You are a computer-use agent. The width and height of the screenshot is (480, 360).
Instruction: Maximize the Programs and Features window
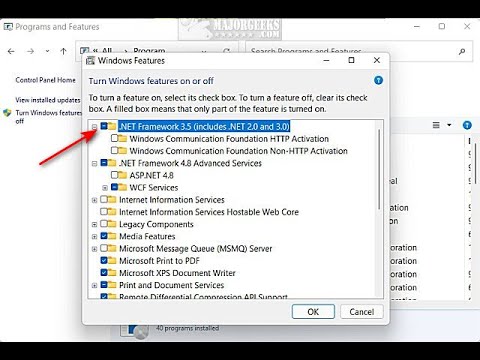point(442,26)
